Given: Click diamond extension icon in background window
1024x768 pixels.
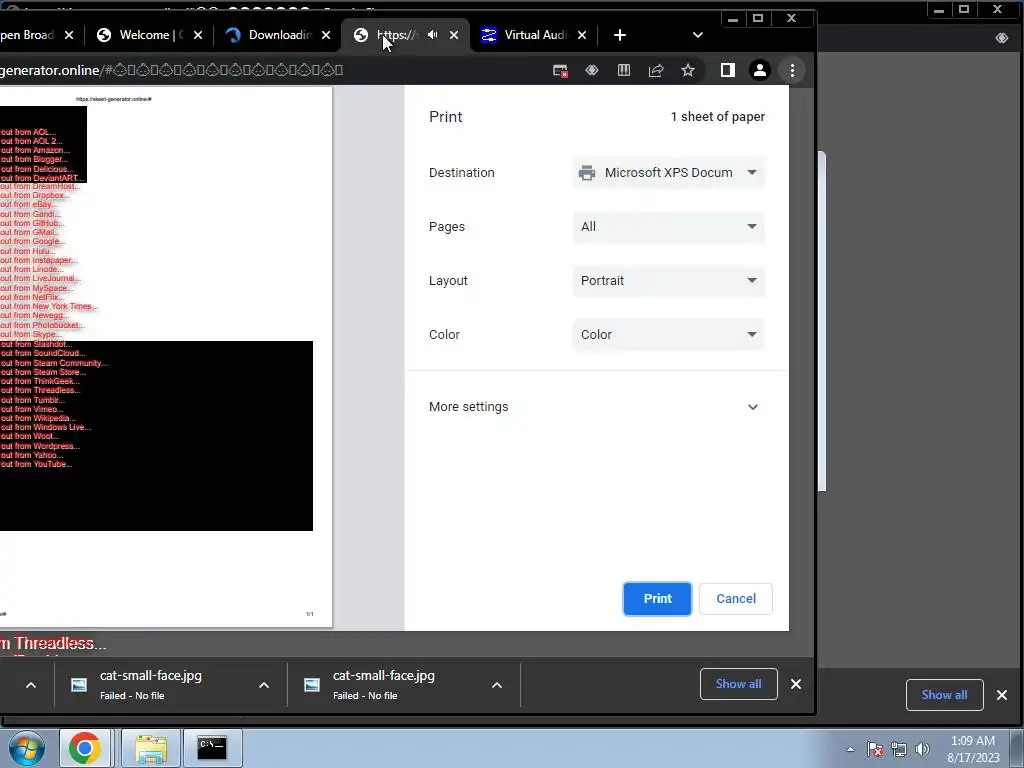Looking at the screenshot, I should pos(1002,38).
